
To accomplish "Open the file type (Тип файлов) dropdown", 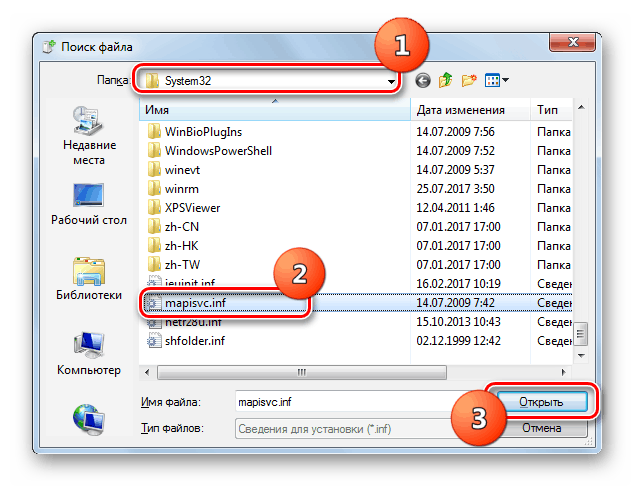I will pyautogui.click(x=344, y=429).
